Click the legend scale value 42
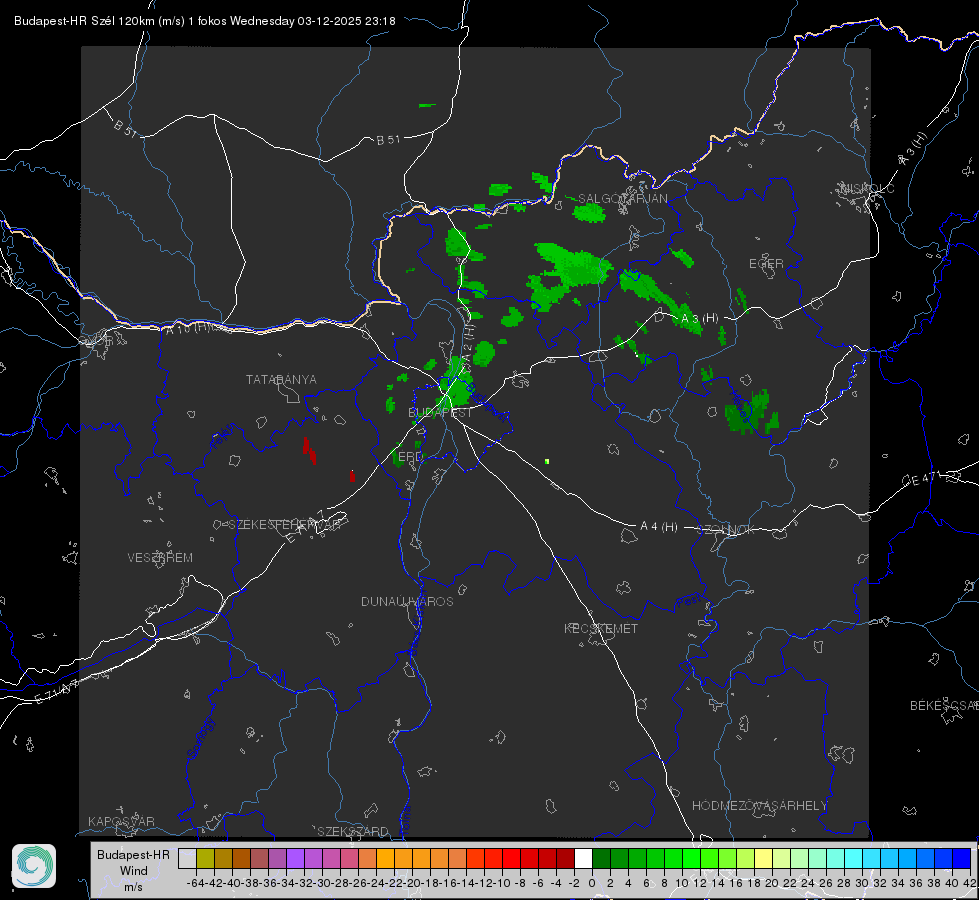The height and width of the screenshot is (900, 979). [970, 883]
